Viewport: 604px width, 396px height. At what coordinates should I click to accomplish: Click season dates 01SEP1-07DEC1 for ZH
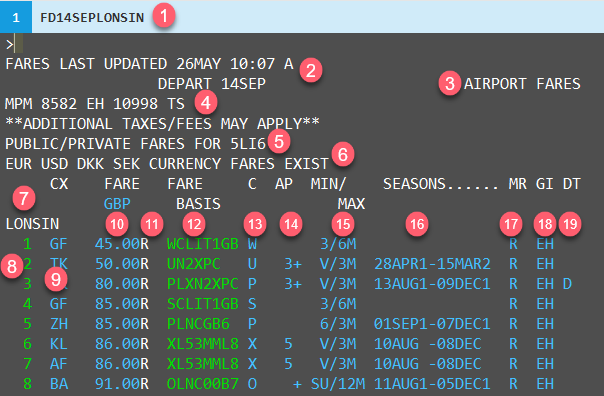(x=432, y=324)
